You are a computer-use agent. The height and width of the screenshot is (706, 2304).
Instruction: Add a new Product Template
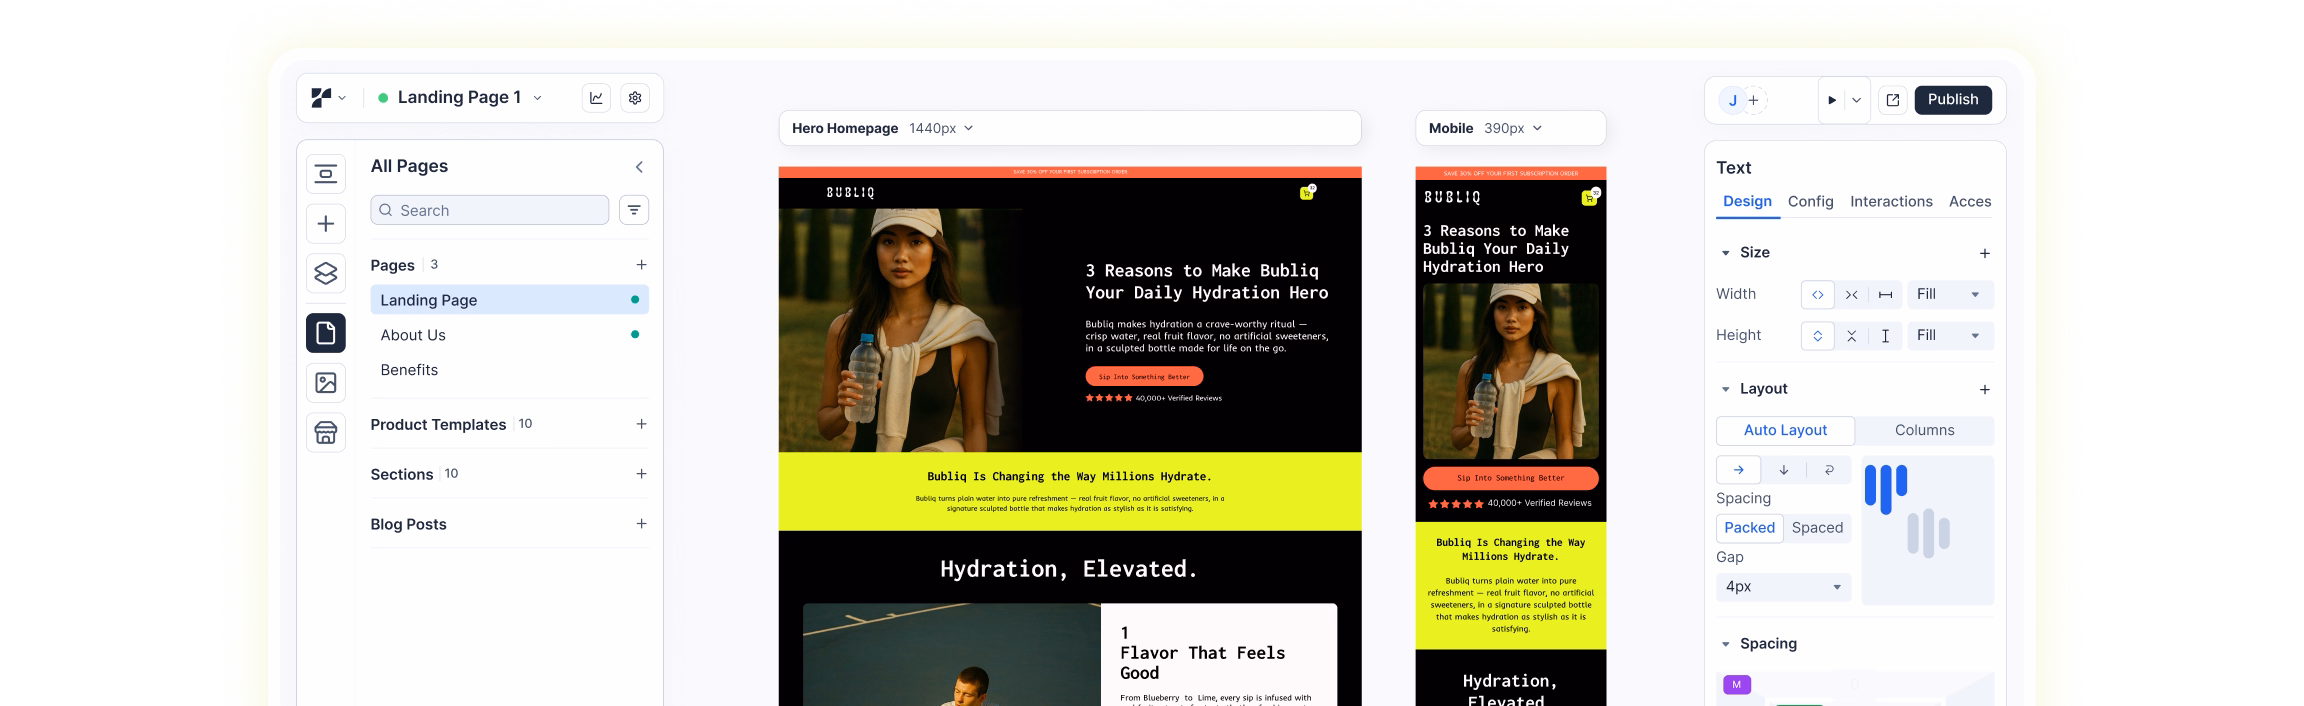[641, 424]
